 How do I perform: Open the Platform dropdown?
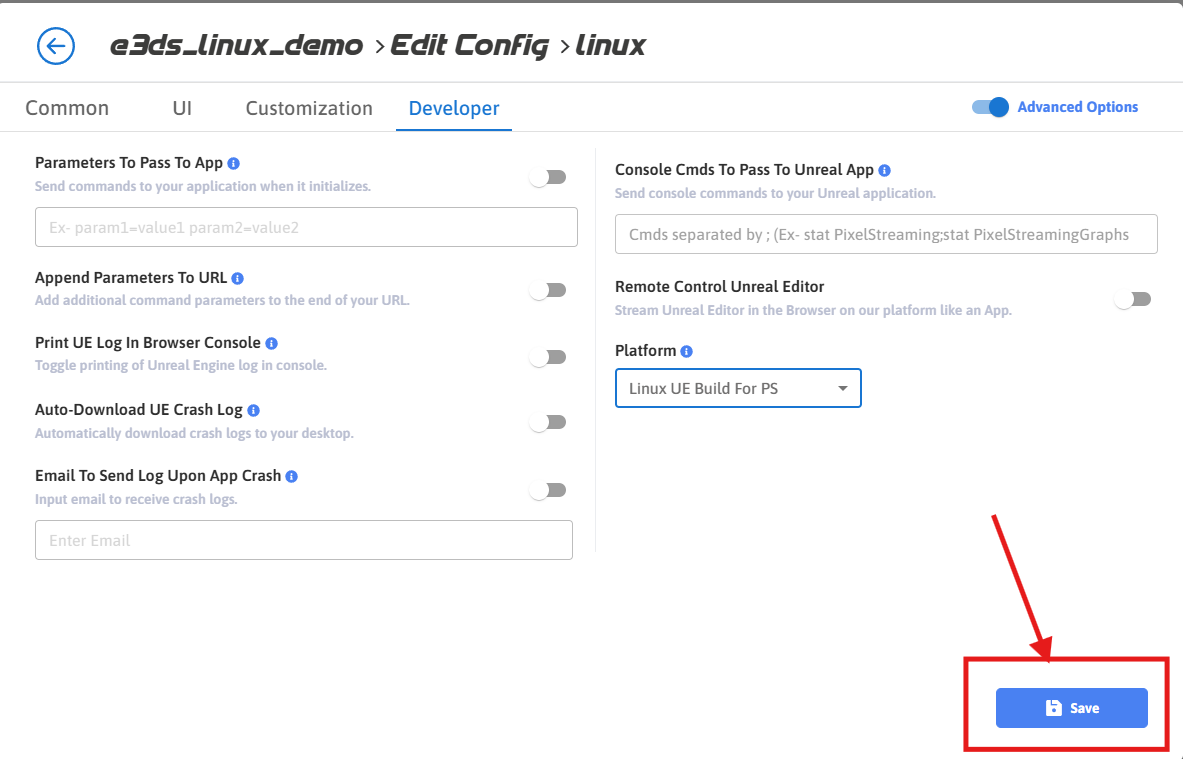[738, 388]
